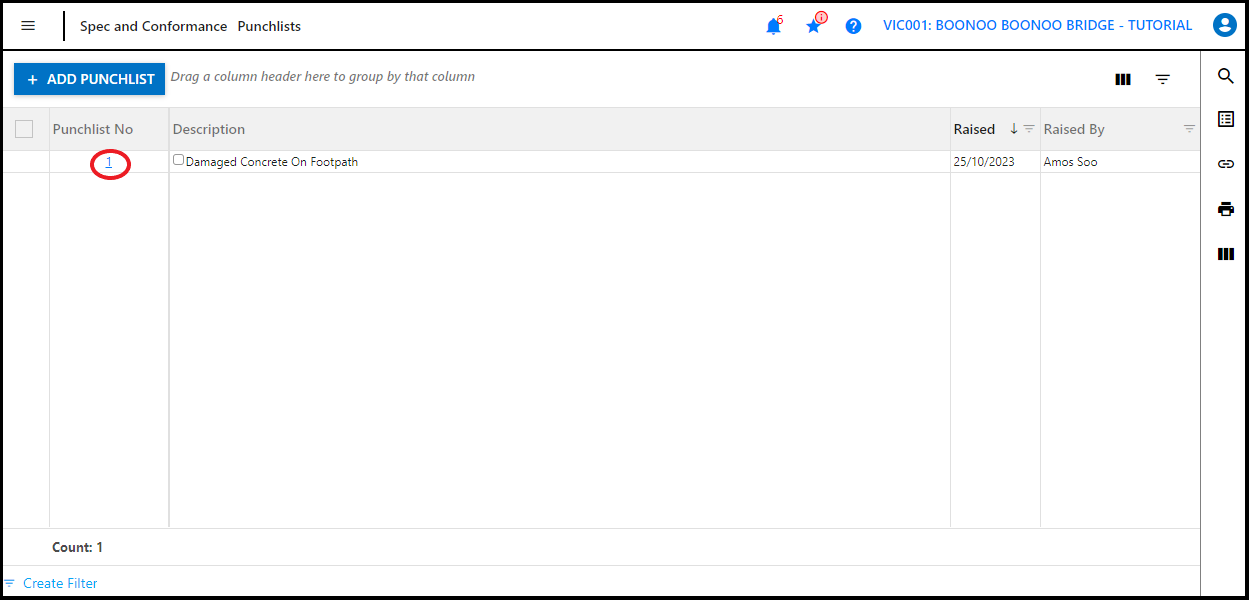The width and height of the screenshot is (1249, 600).
Task: Open the VIC001 Boonoo Boonoo Bridge project link
Action: coord(1037,26)
